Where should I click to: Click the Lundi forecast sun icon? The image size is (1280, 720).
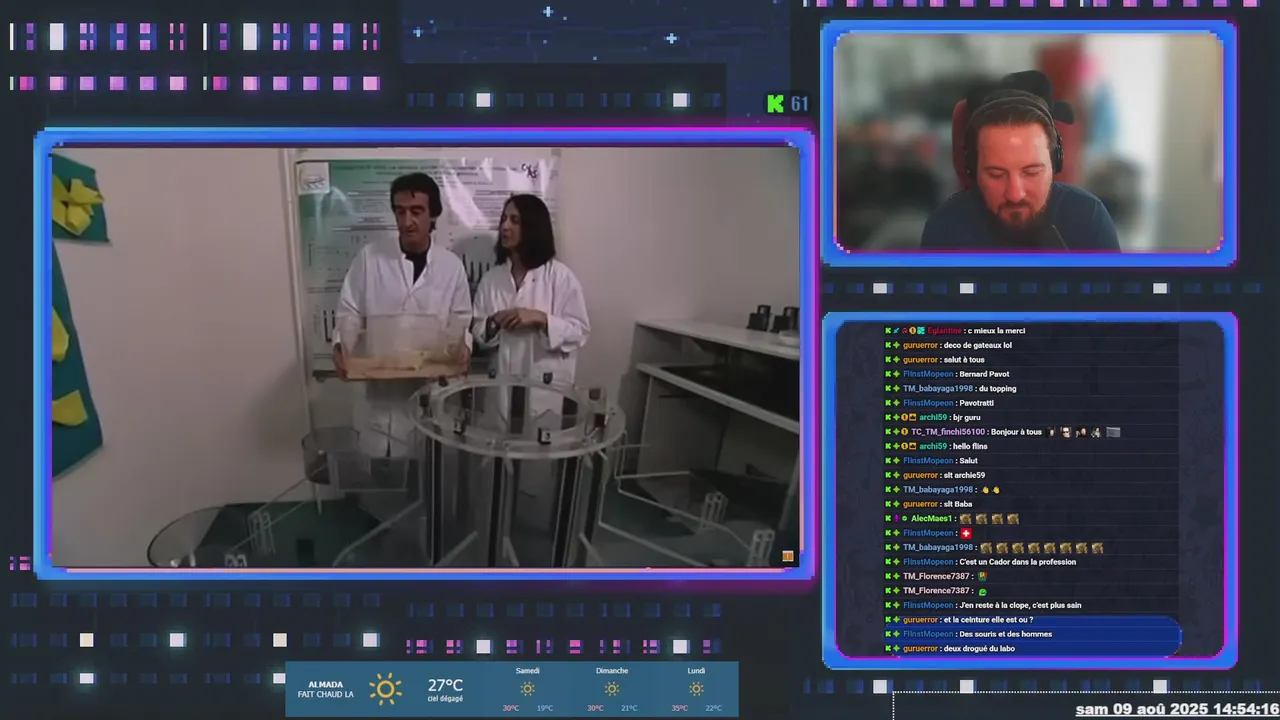[x=696, y=689]
